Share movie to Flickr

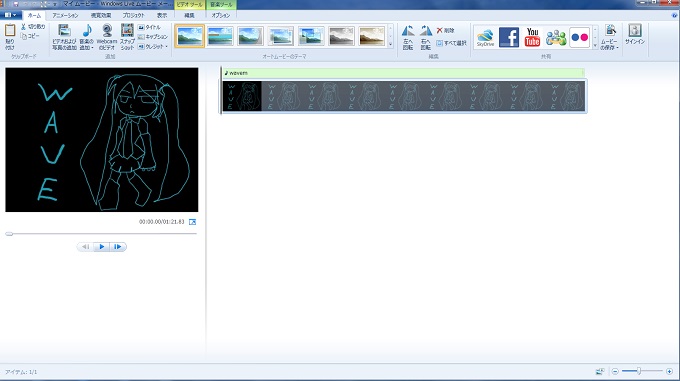coord(579,37)
